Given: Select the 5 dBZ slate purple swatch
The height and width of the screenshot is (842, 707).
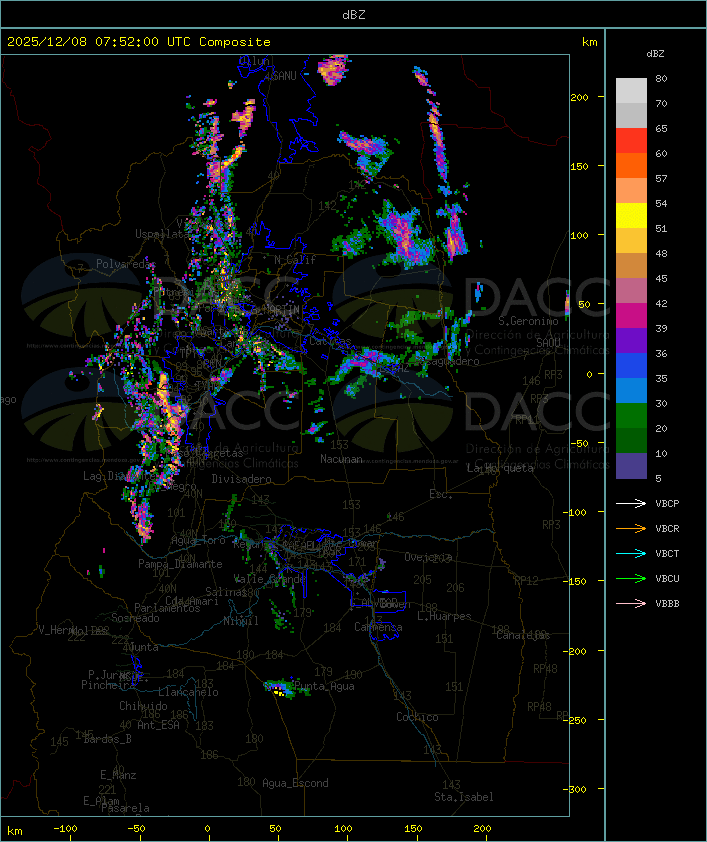Looking at the screenshot, I should [x=631, y=466].
